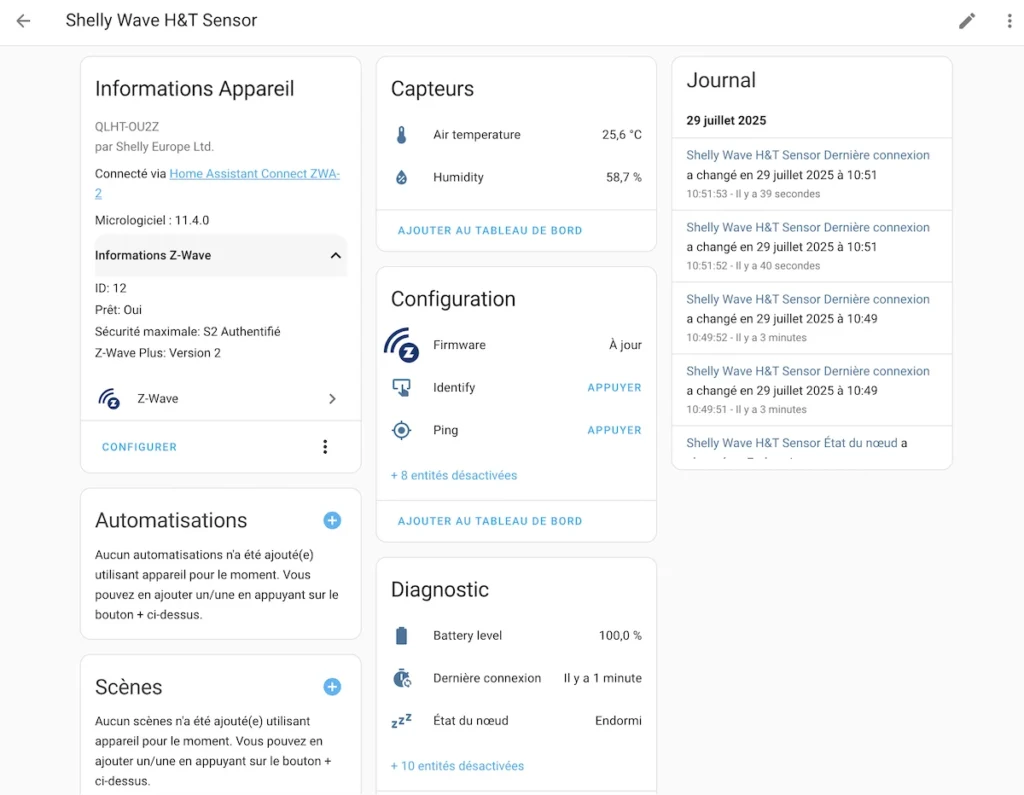Click the Ping target icon

tap(401, 430)
